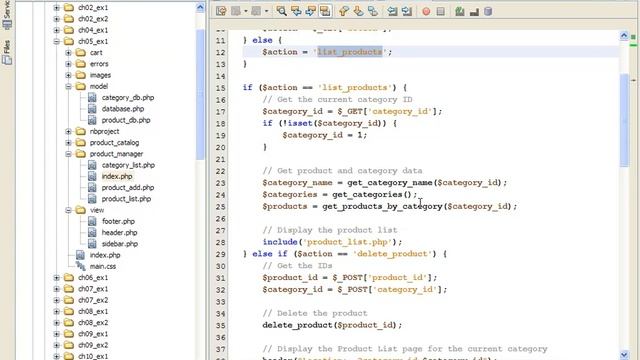Click the greyed Back navigation icon

(236, 11)
